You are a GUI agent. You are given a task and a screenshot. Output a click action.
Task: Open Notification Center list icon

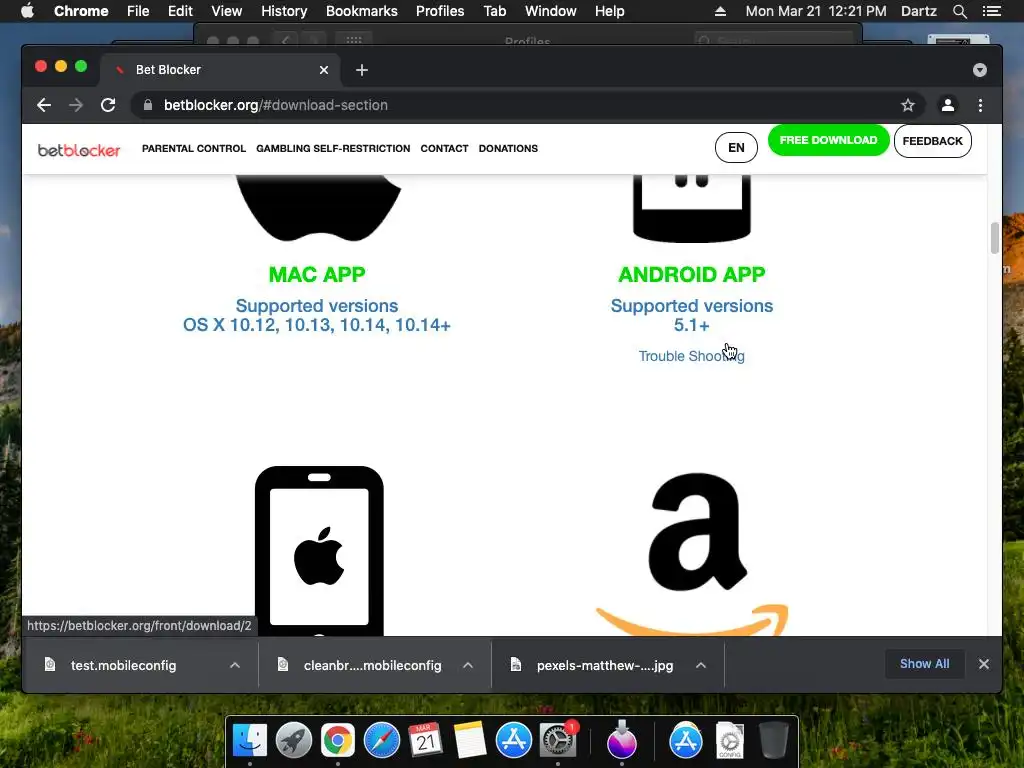coord(992,11)
